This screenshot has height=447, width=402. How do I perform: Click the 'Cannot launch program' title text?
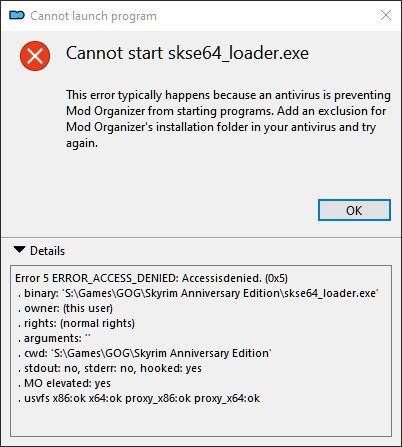pyautogui.click(x=93, y=16)
